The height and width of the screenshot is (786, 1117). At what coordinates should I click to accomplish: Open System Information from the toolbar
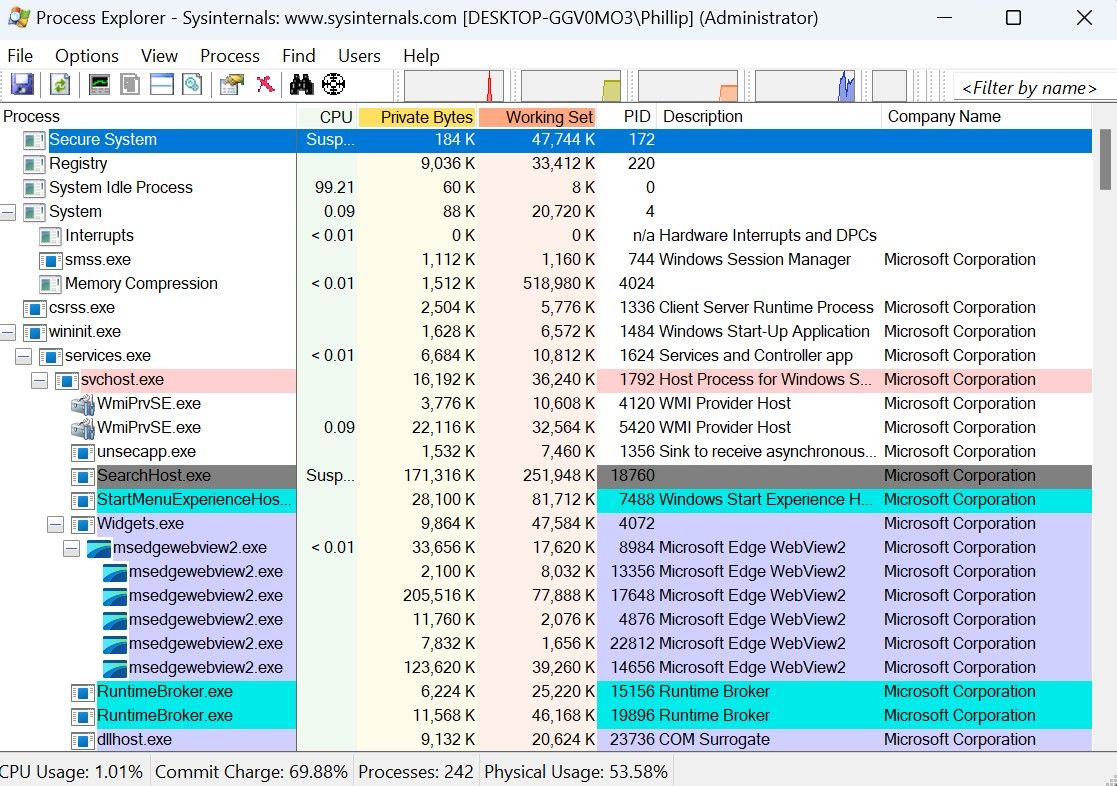[x=97, y=84]
